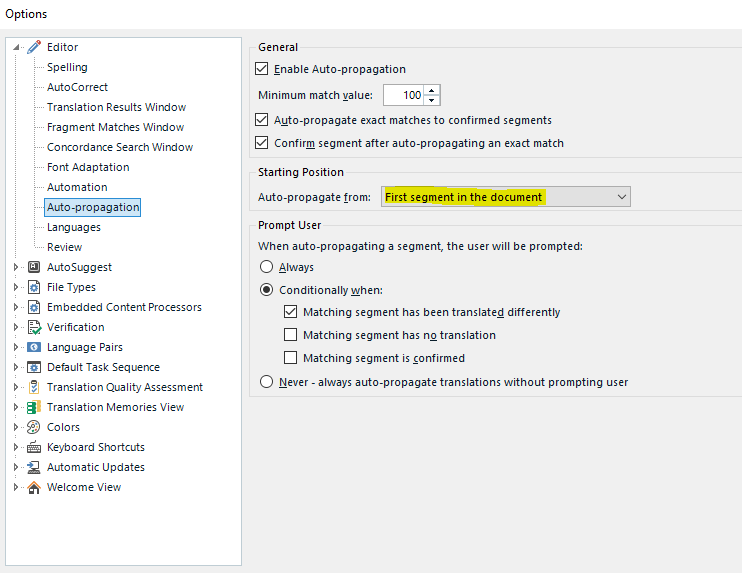The width and height of the screenshot is (742, 573).
Task: Click the File Types icon
Action: [x=34, y=287]
